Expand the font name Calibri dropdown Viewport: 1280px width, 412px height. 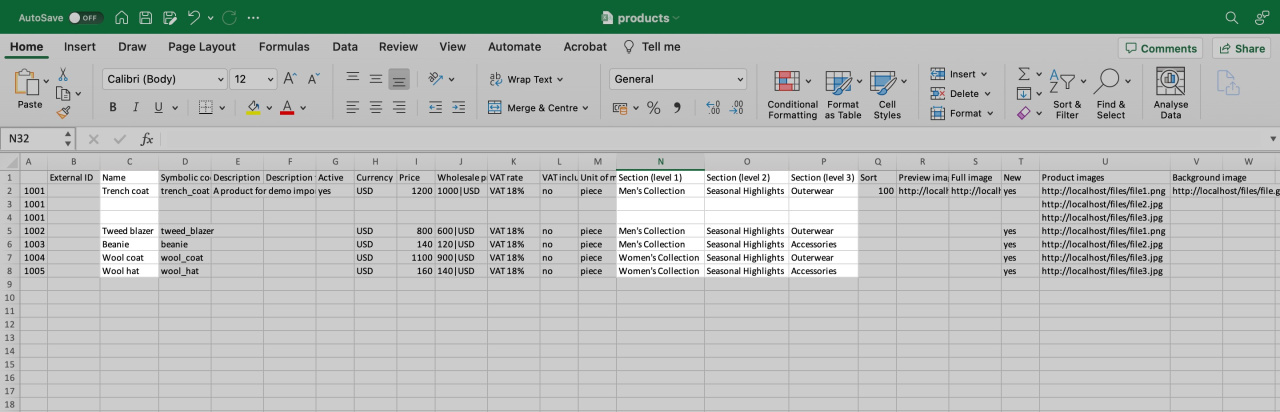point(221,79)
